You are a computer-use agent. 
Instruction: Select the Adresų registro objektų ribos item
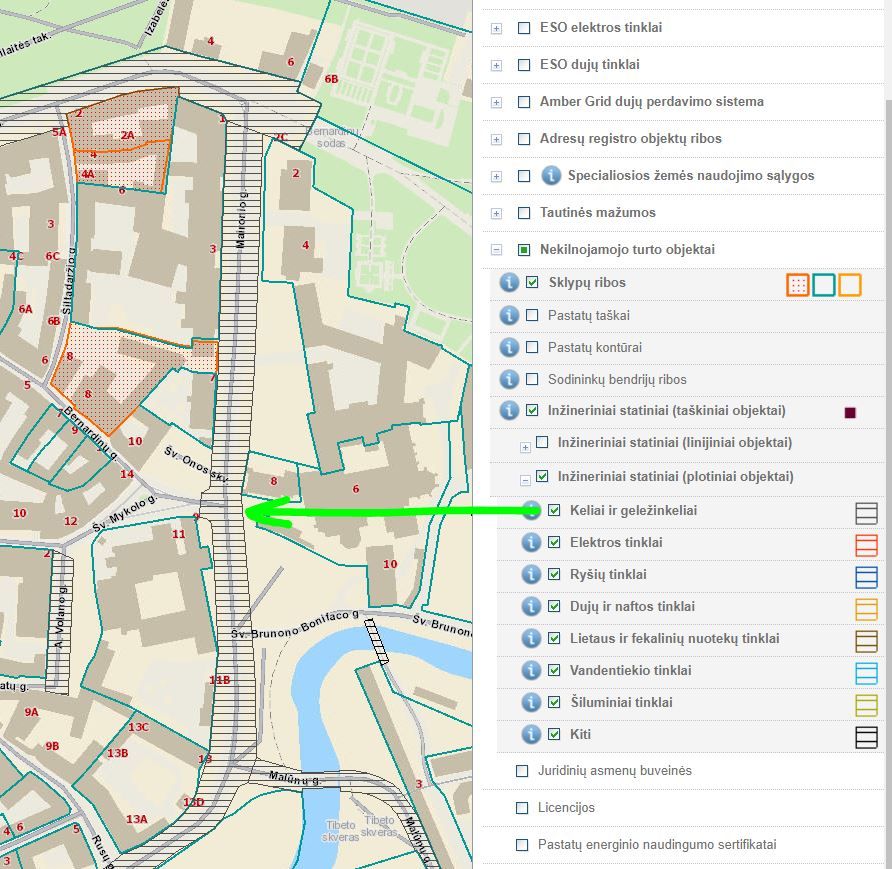tap(630, 139)
